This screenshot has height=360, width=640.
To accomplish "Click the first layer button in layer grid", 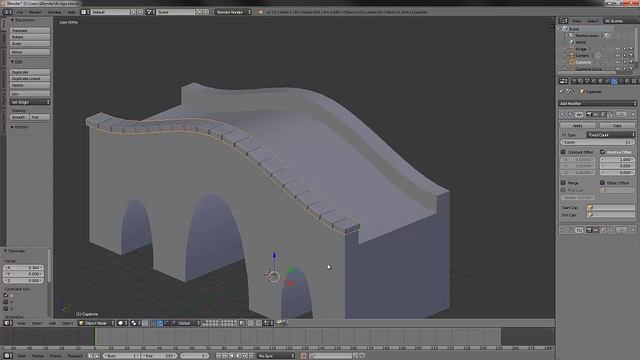I will 205,322.
